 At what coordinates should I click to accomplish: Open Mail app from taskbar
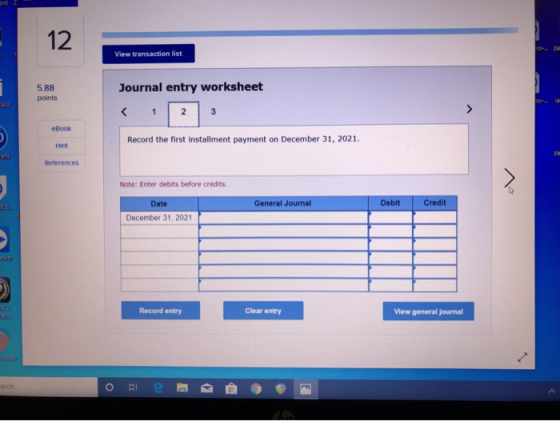tap(207, 388)
